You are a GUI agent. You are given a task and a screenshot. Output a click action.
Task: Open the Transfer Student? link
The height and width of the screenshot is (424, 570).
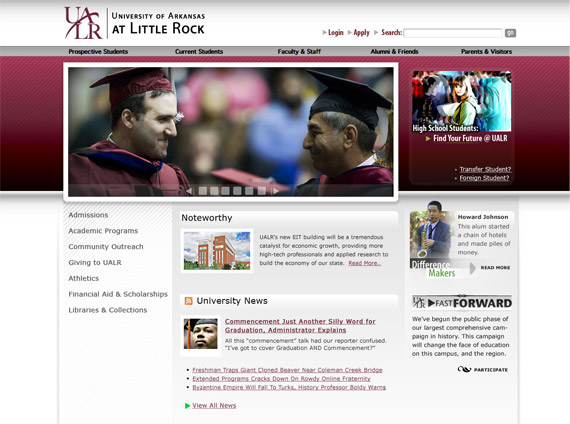coord(485,169)
